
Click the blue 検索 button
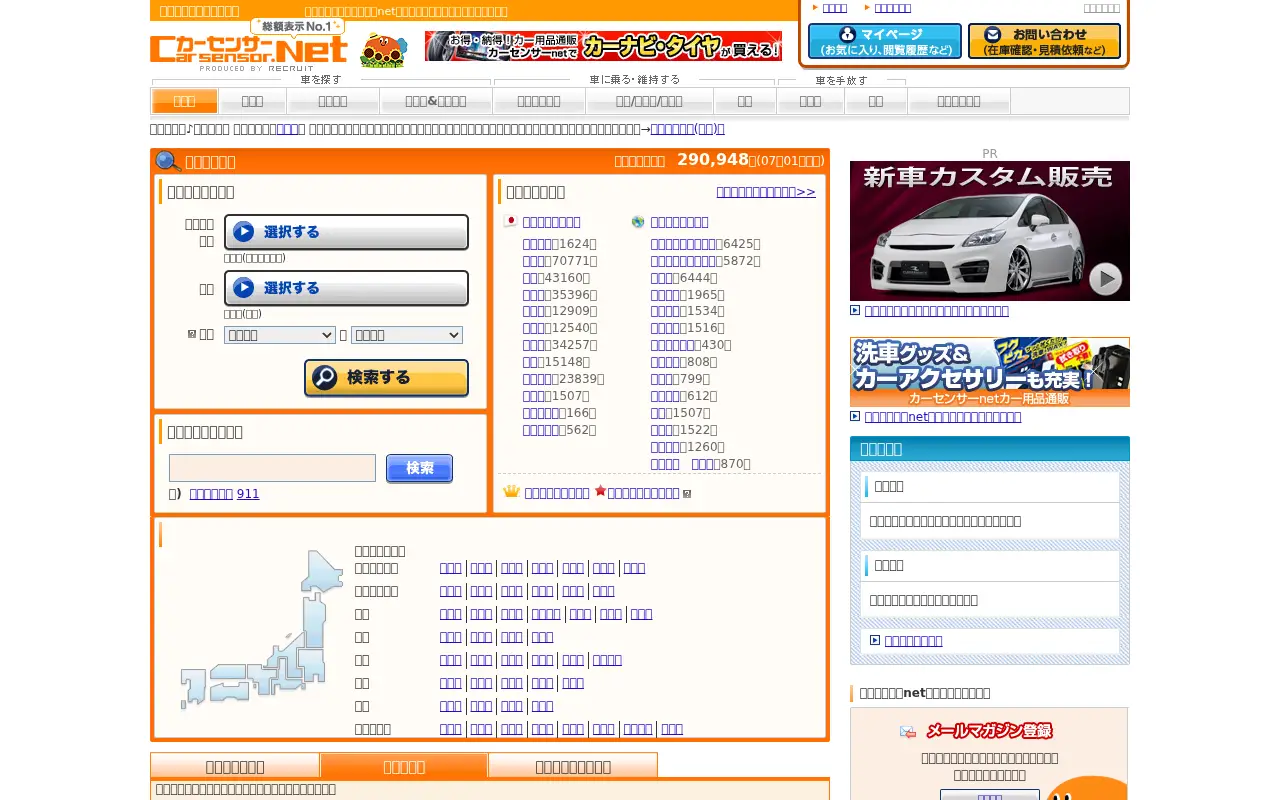pos(419,468)
